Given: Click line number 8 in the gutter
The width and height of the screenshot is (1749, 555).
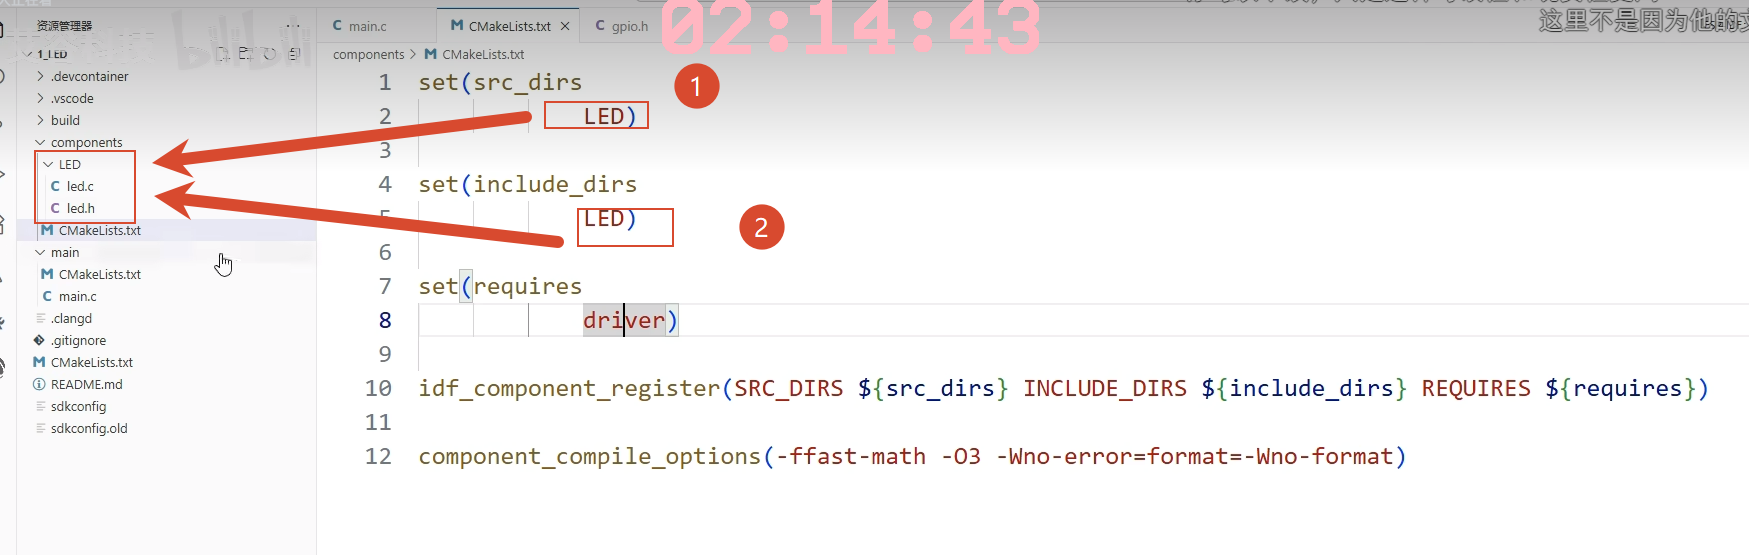Looking at the screenshot, I should (385, 320).
